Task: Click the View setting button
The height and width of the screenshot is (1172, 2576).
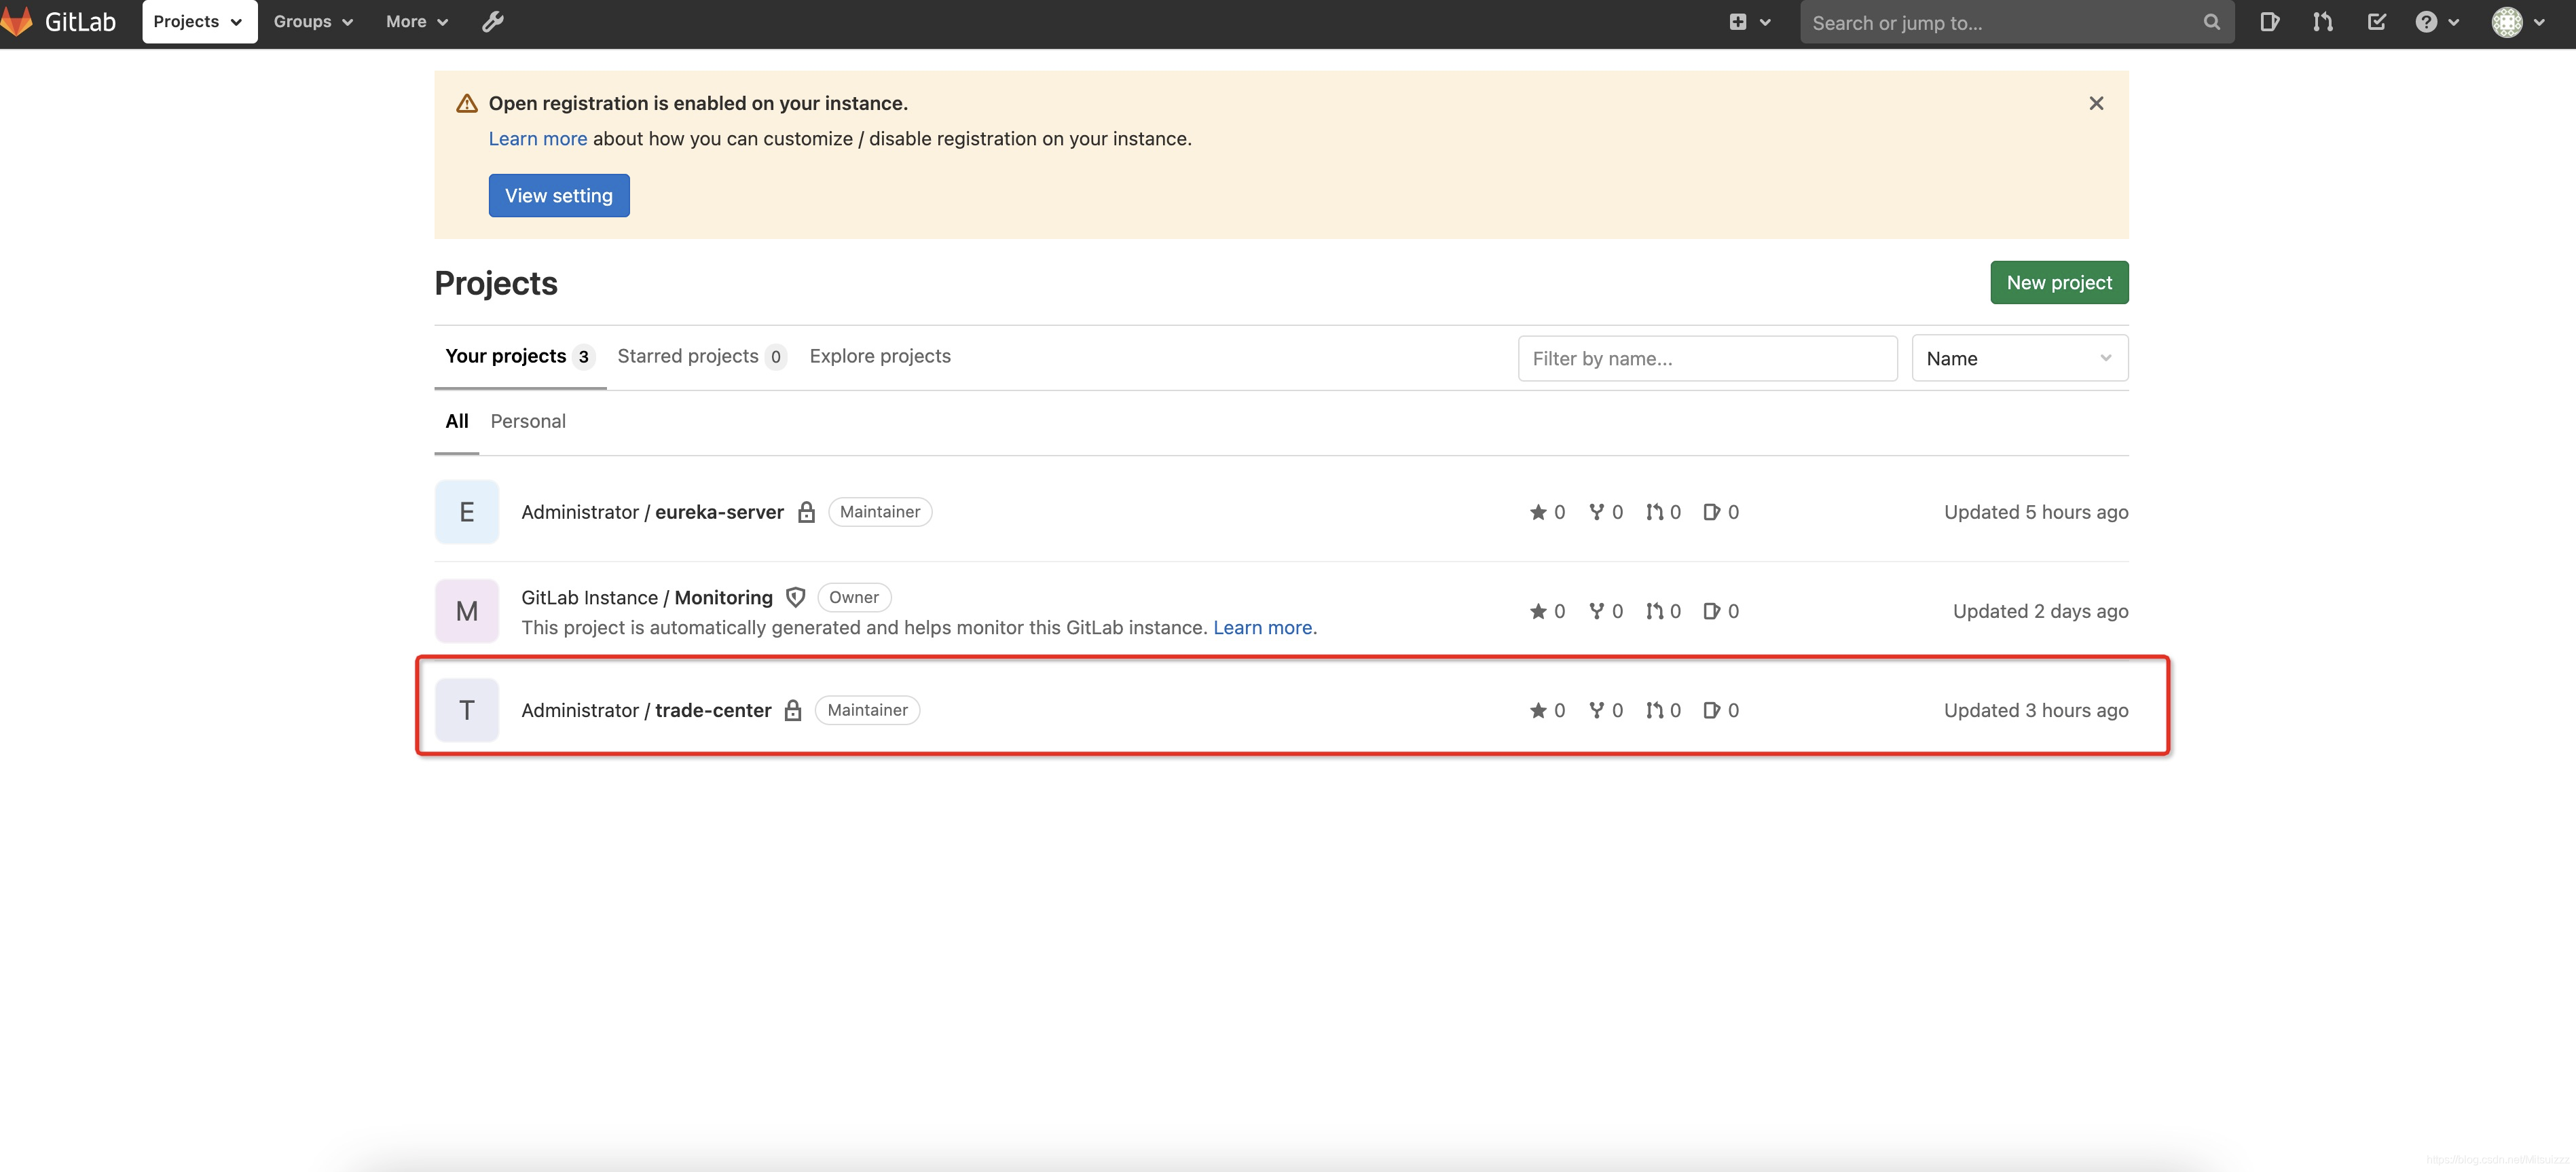Action: (558, 195)
